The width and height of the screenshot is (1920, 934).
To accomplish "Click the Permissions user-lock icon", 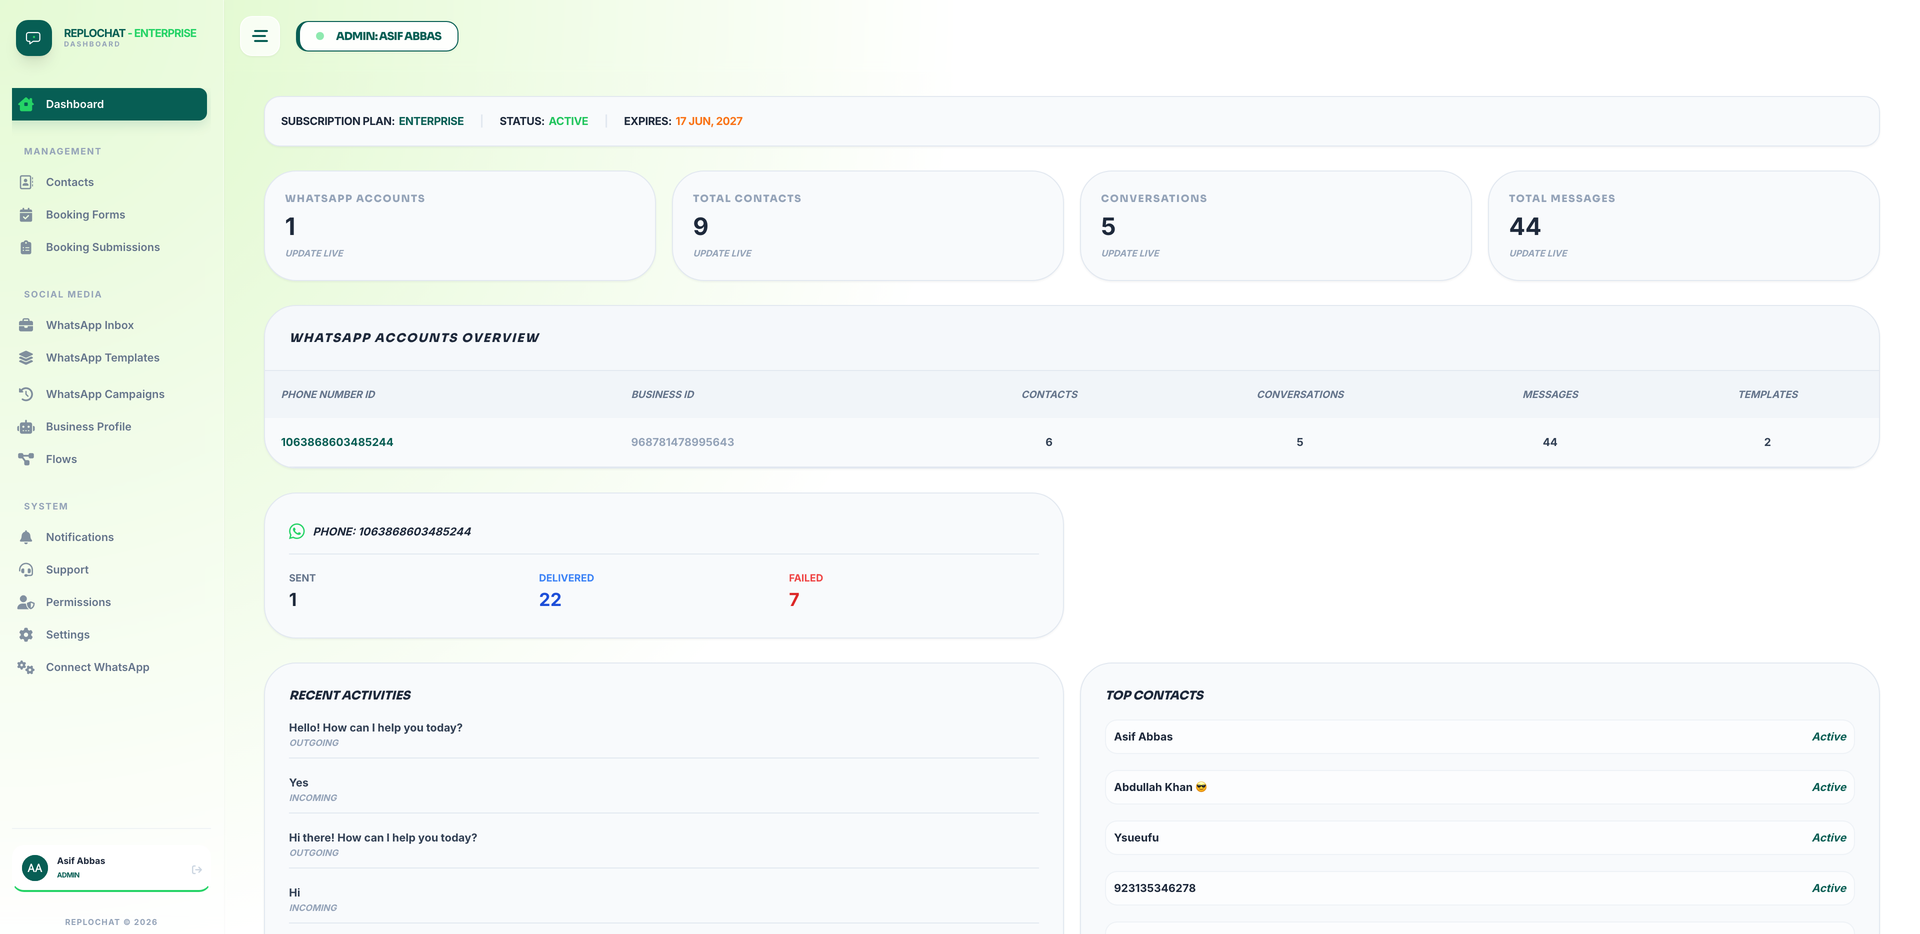I will [x=26, y=602].
